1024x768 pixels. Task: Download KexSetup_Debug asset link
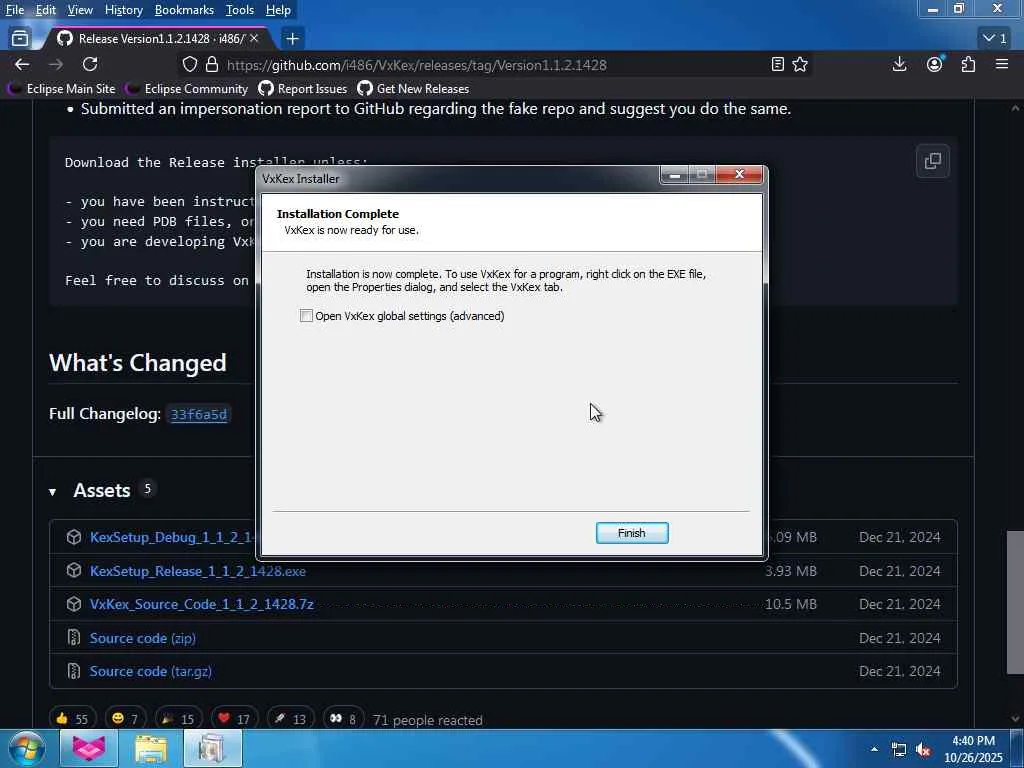[172, 537]
